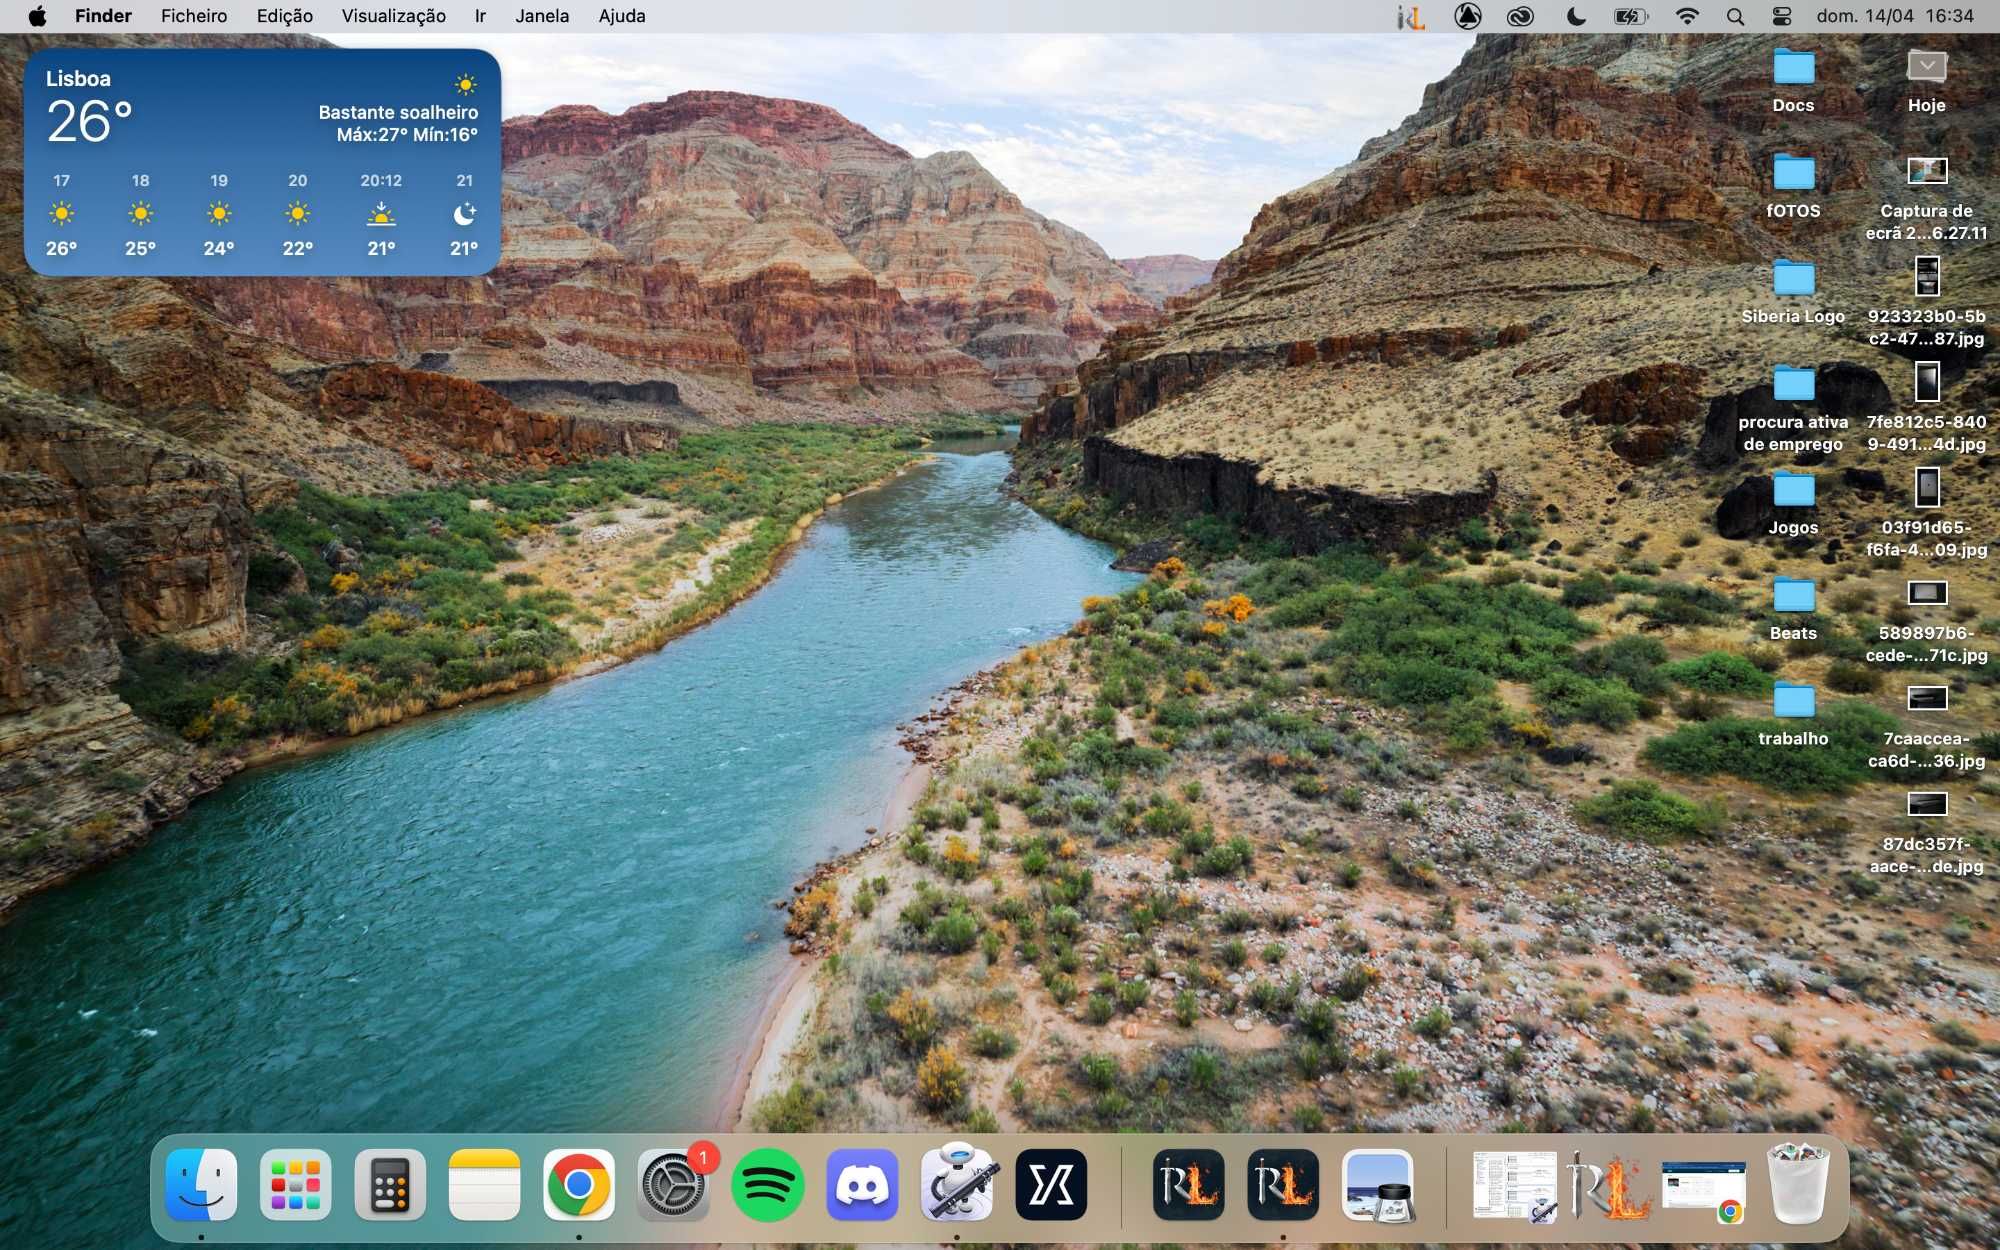Screen dimensions: 2000x1250
Task: Click the iL status icon in menu bar
Action: click(1411, 16)
